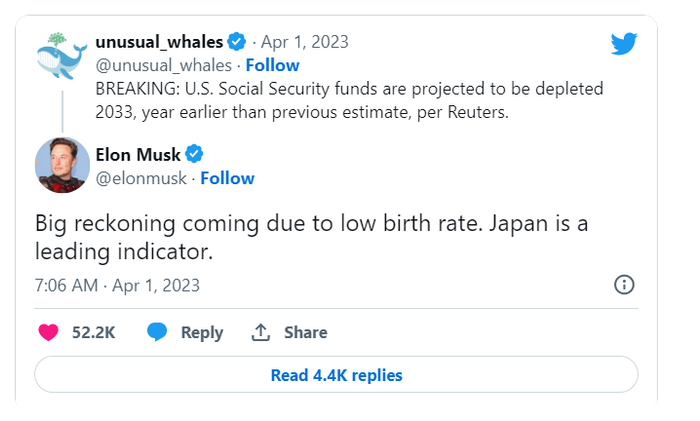Click the unusual_whales display name
Image resolution: width=700 pixels, height=421 pixels.
point(159,42)
